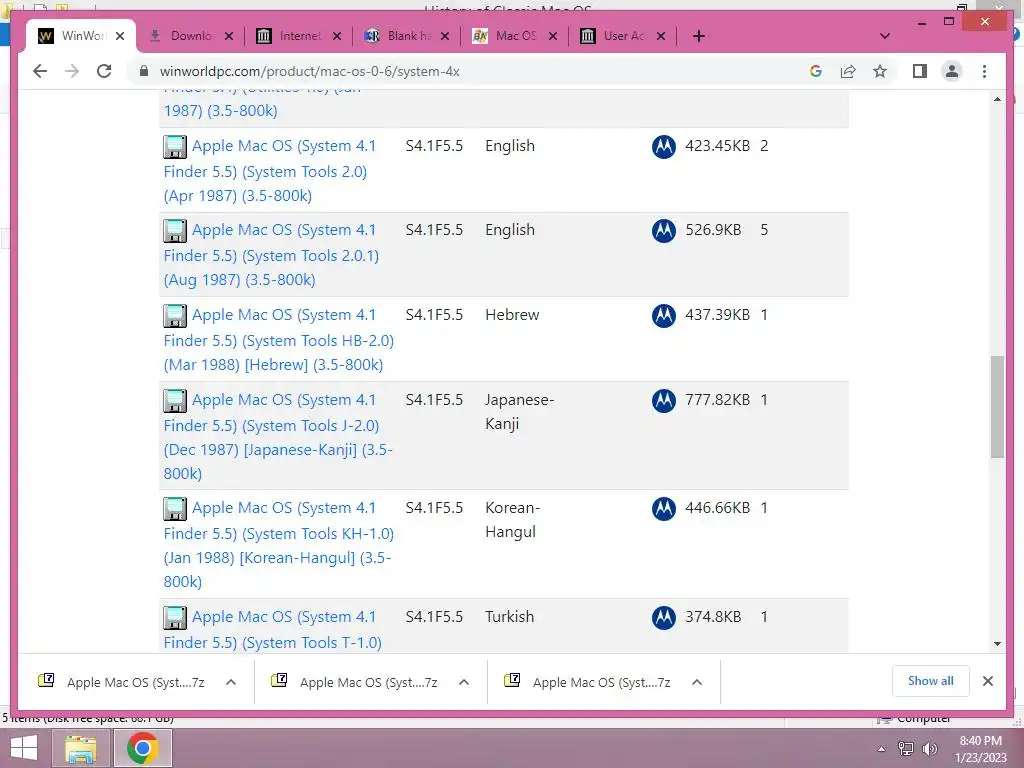Click Motorola icon in 526.9KB row

[x=664, y=231]
